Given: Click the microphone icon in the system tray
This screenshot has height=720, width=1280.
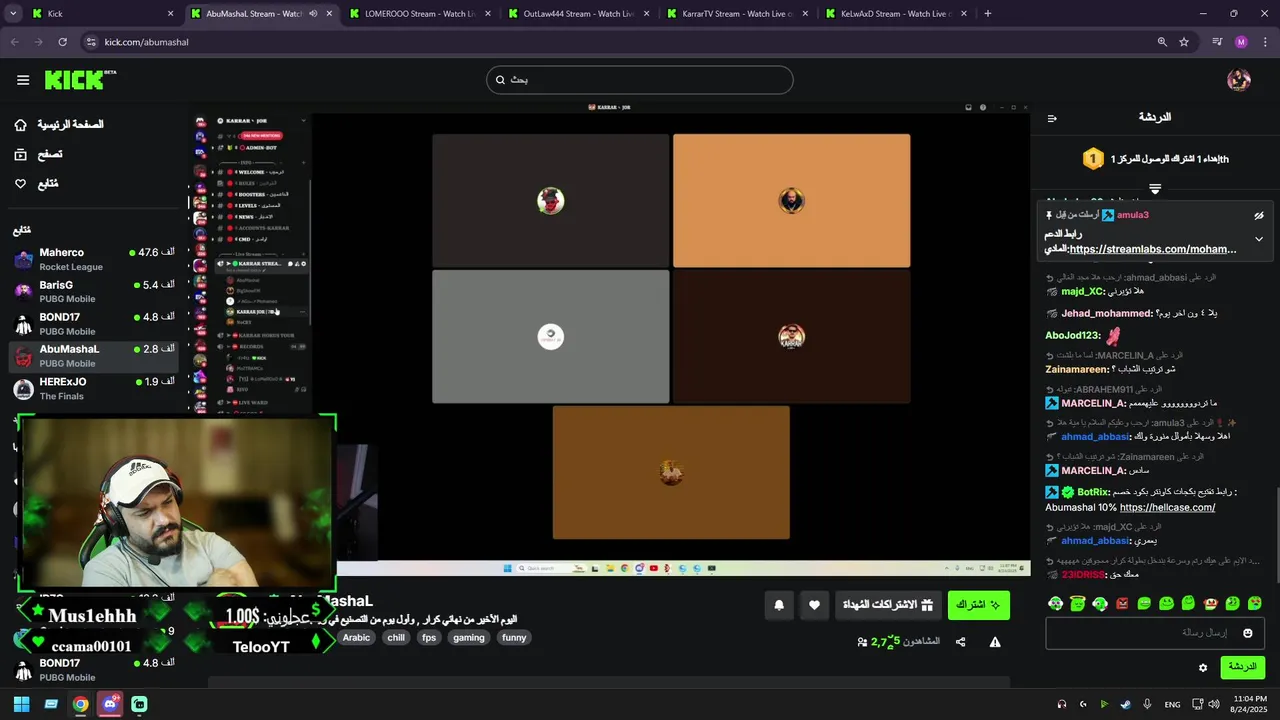Looking at the screenshot, I should click(1147, 704).
